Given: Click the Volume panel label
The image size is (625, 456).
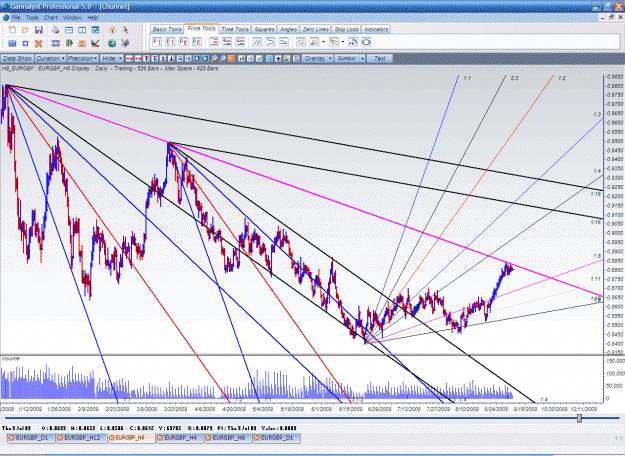Looking at the screenshot, I should point(11,359).
